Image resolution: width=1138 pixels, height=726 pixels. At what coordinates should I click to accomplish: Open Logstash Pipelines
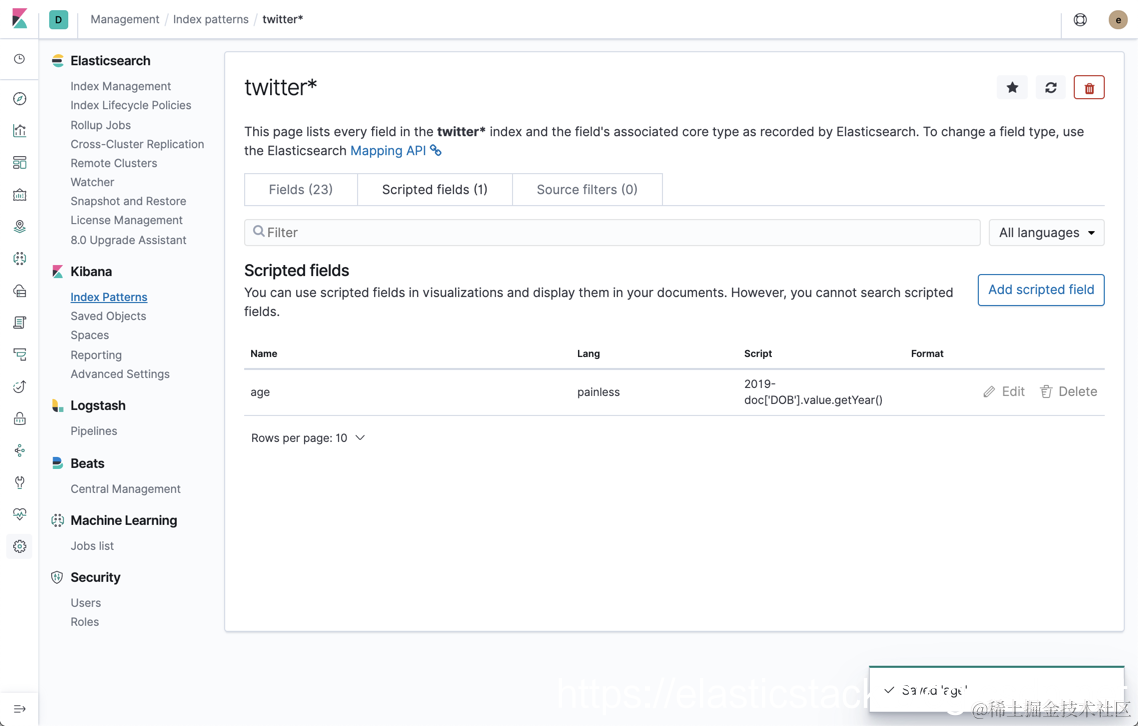(x=94, y=431)
